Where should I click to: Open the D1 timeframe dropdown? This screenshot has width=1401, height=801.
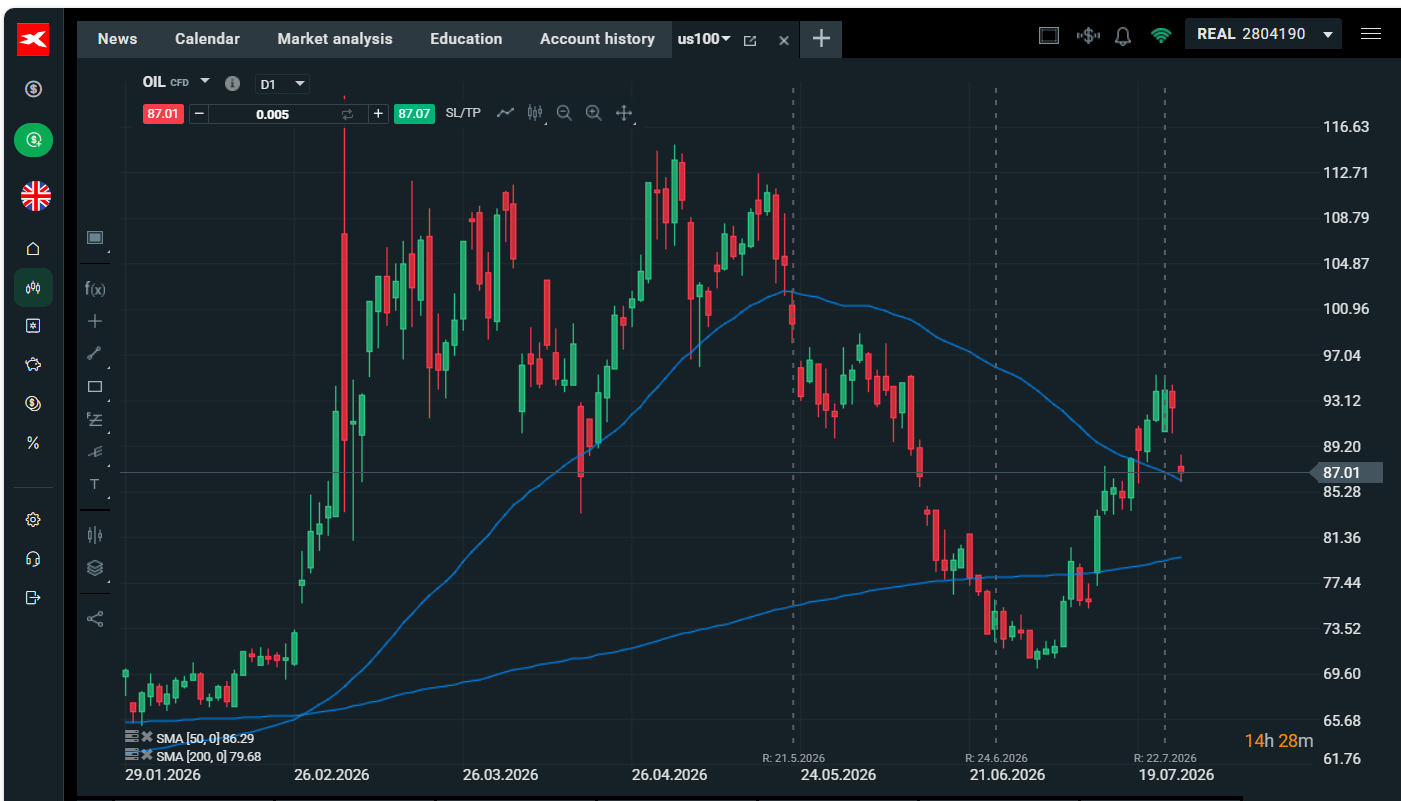pos(282,85)
